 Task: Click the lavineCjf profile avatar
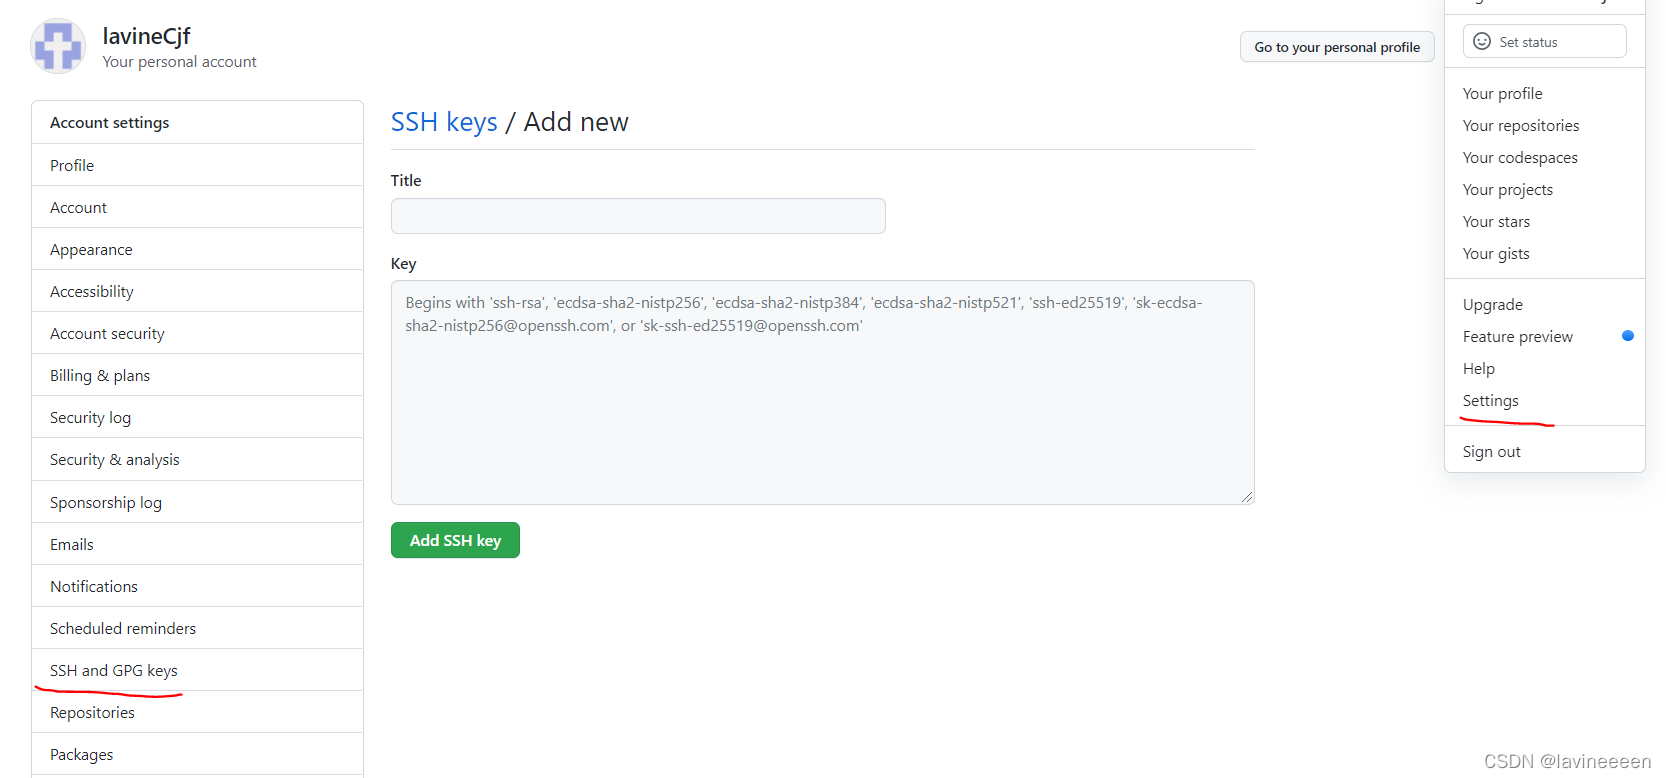pos(58,46)
